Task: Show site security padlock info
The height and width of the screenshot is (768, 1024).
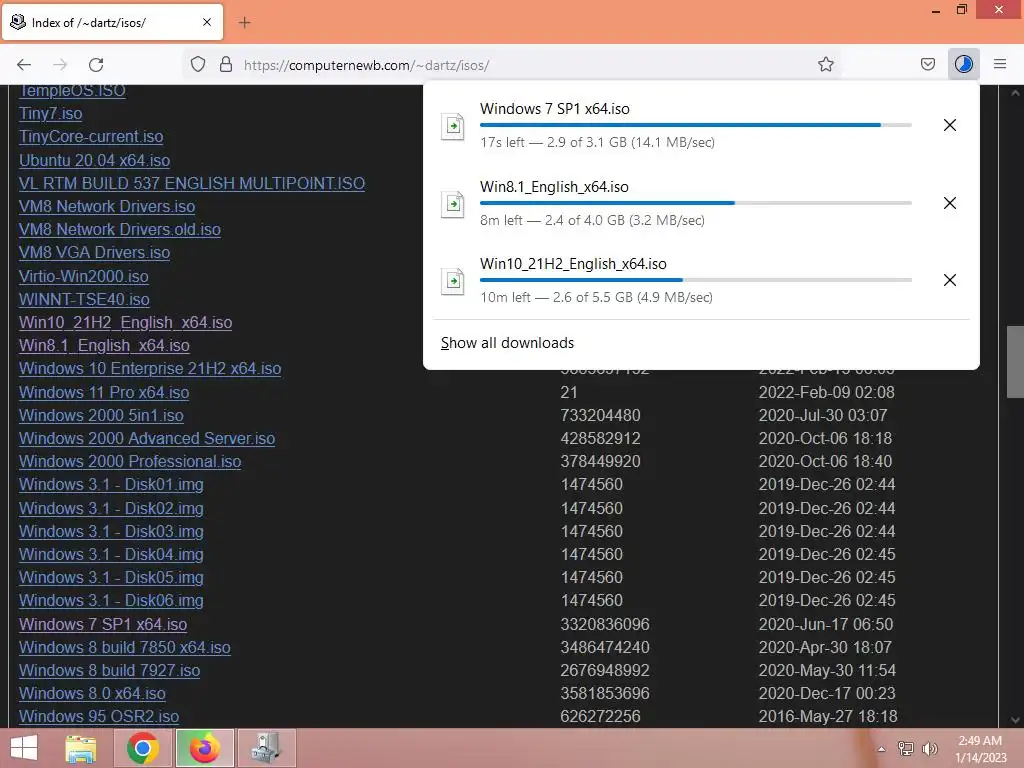Action: tap(226, 64)
